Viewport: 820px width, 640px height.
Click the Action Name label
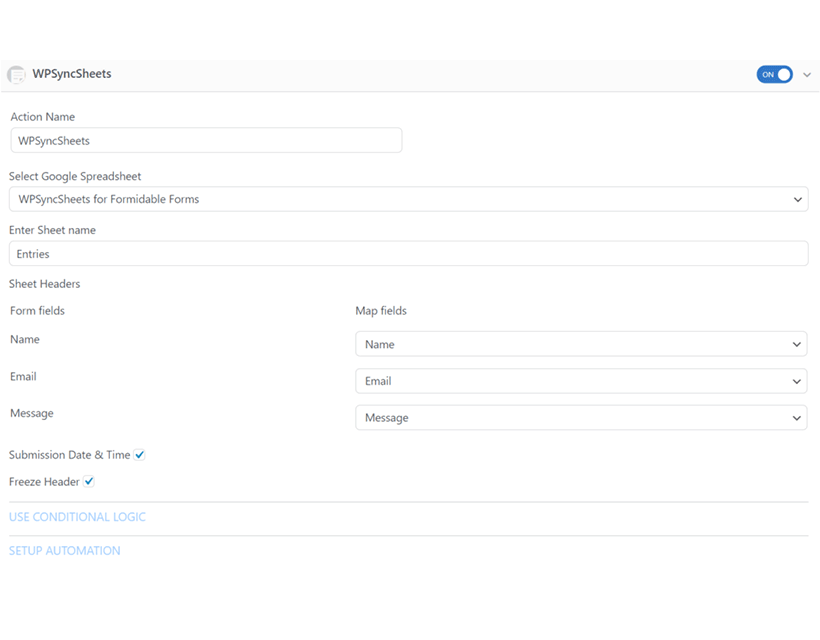click(x=42, y=117)
